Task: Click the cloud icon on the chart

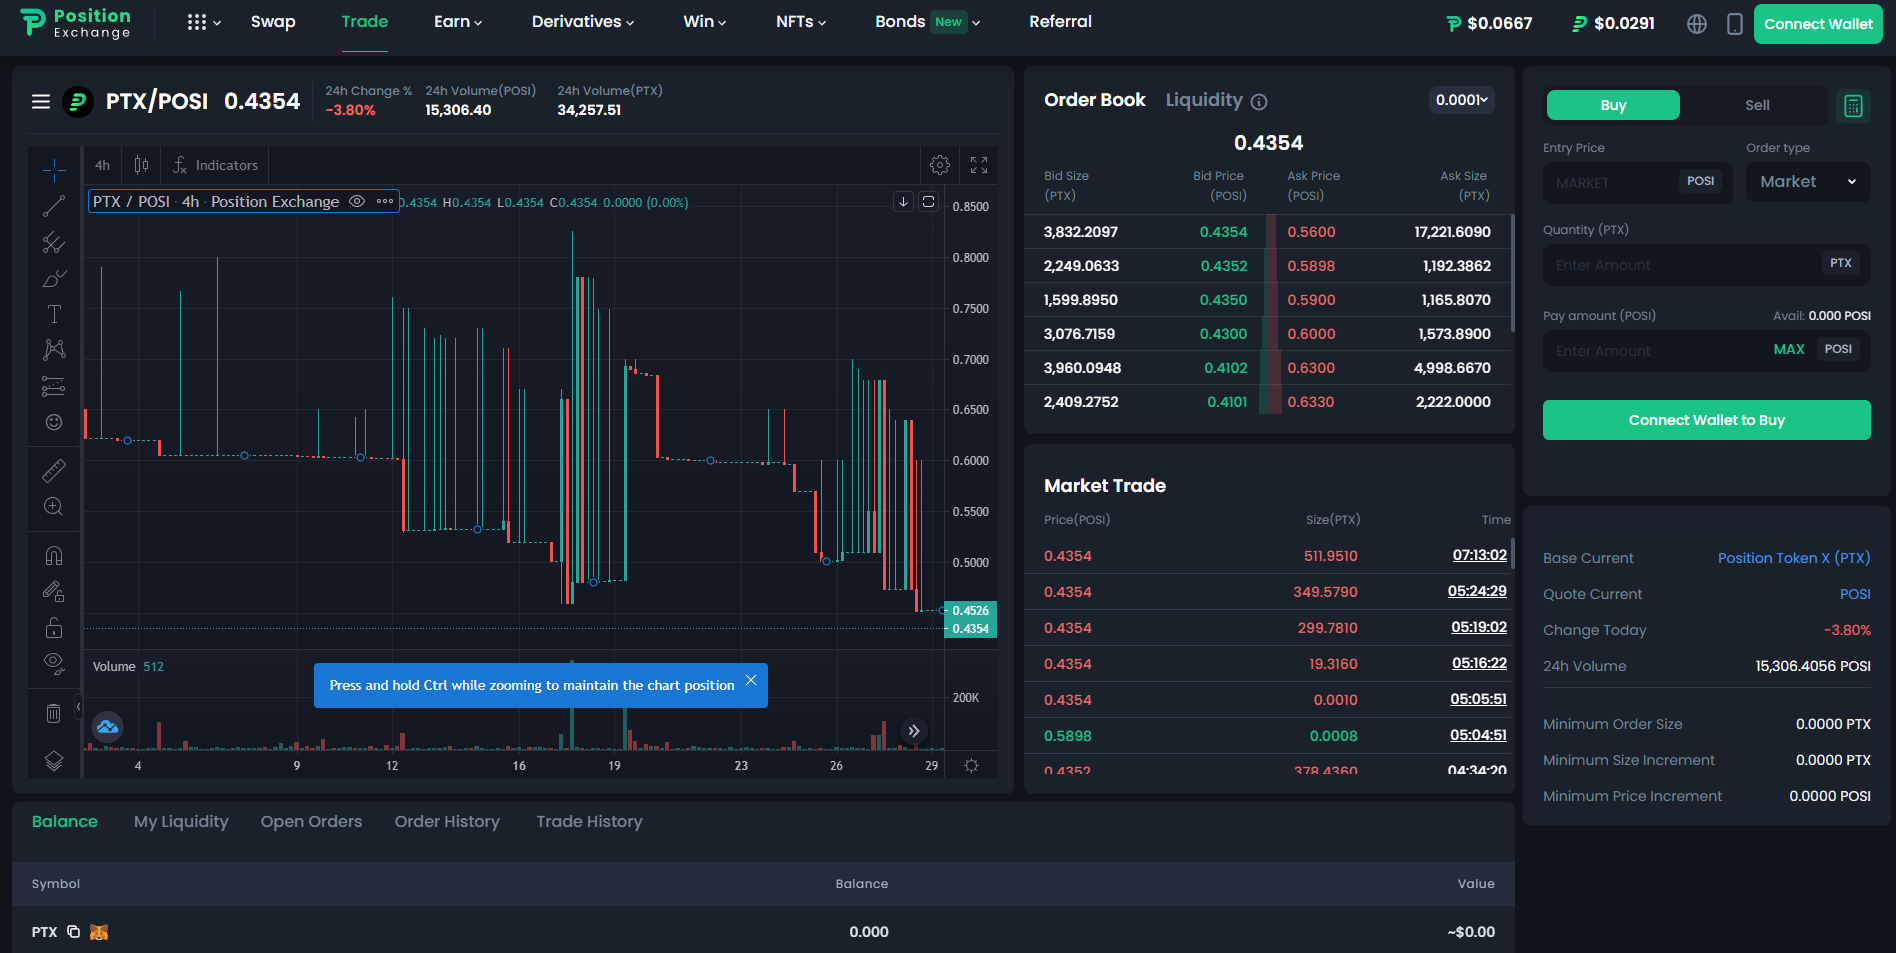Action: coord(108,727)
